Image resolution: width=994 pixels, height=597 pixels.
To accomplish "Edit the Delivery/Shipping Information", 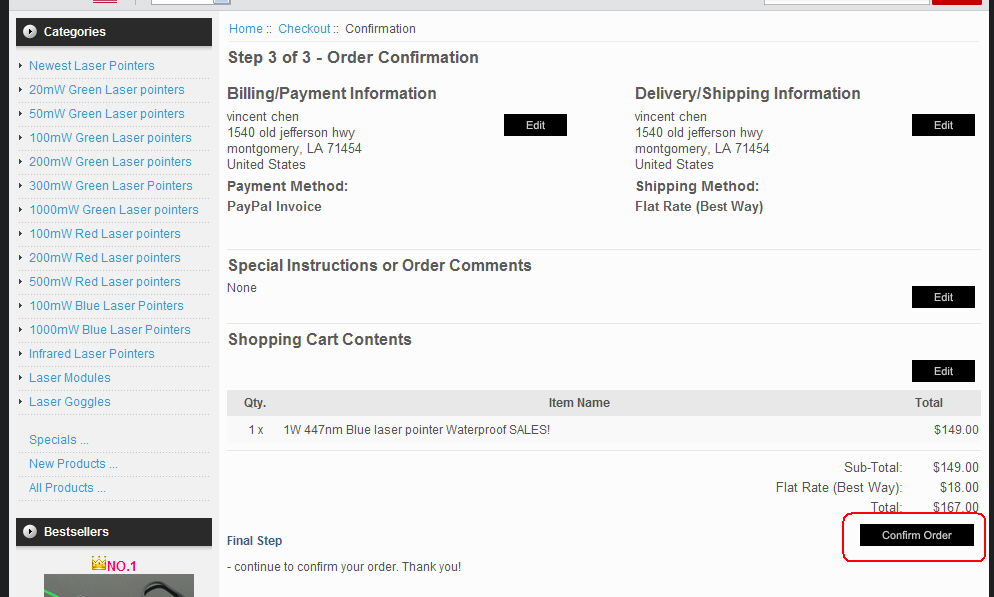I will point(943,125).
